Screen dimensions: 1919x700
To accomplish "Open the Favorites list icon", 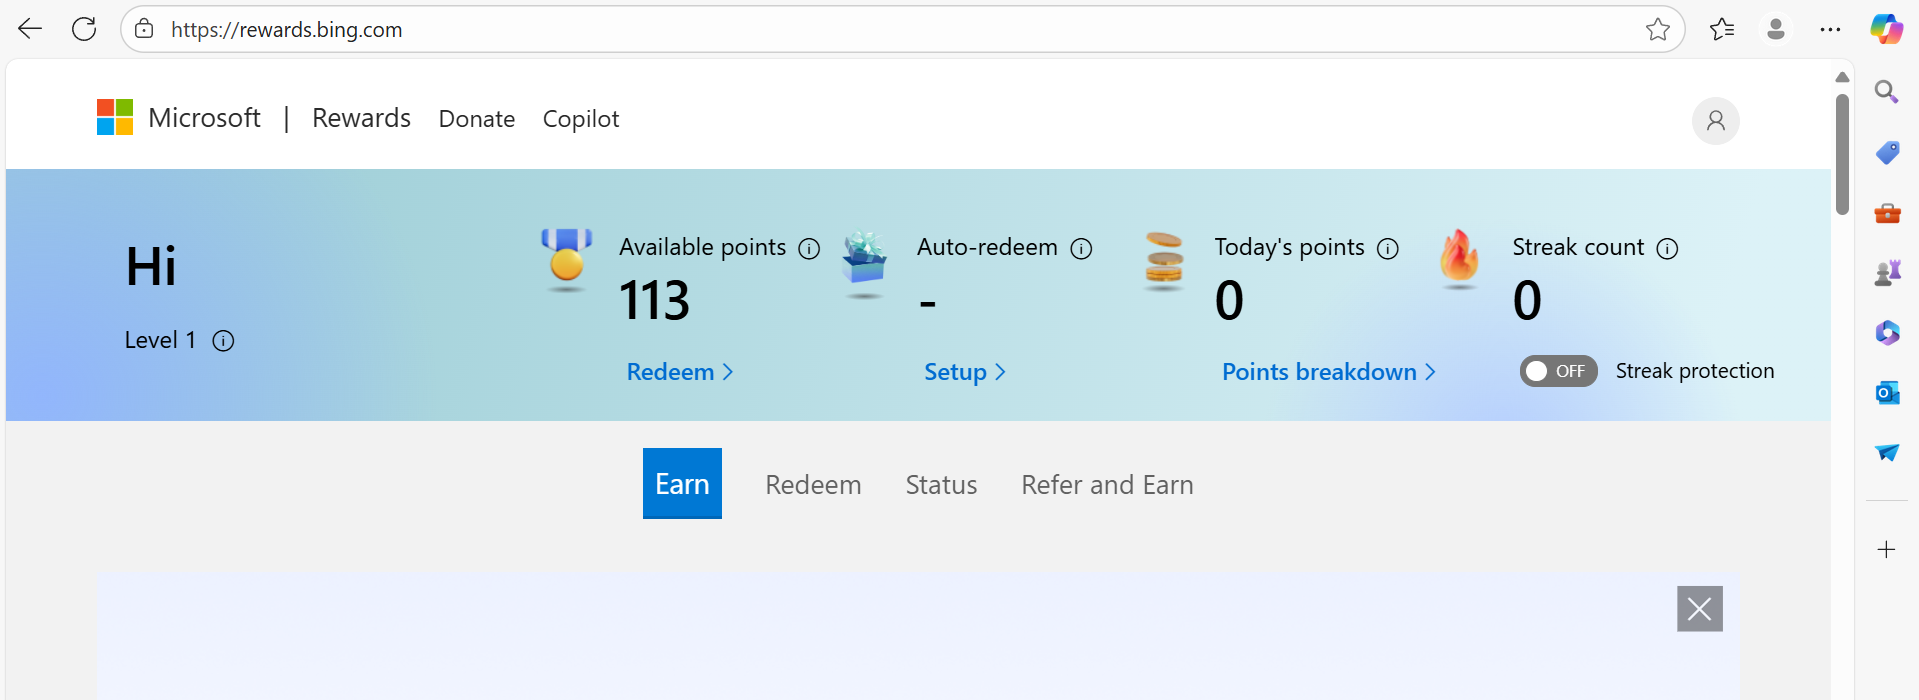I will pyautogui.click(x=1722, y=29).
